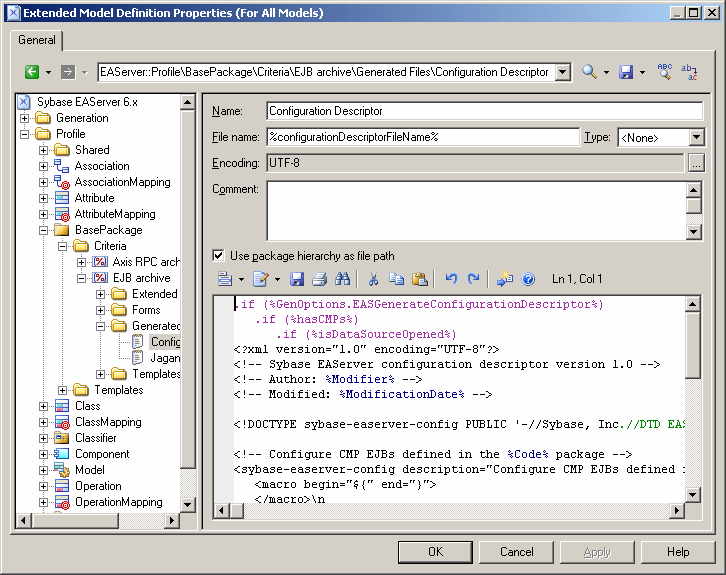The height and width of the screenshot is (575, 726).
Task: Click the tree panel horizontal scroll right arrow
Action: [x=172, y=520]
